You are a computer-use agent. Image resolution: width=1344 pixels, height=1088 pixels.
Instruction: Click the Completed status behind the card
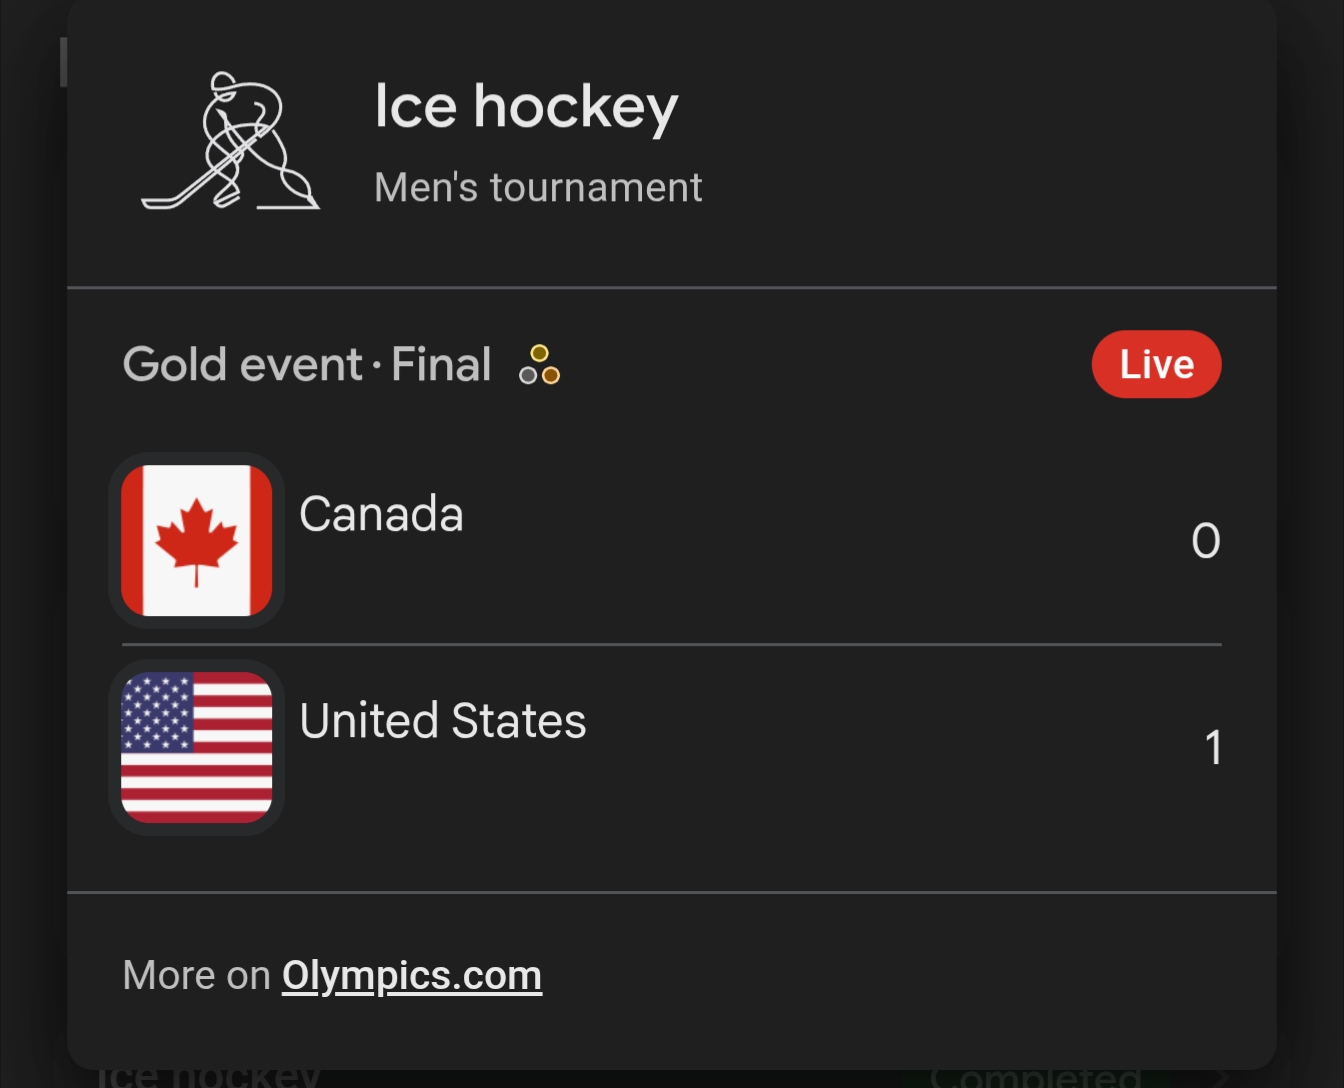[x=1035, y=1078]
